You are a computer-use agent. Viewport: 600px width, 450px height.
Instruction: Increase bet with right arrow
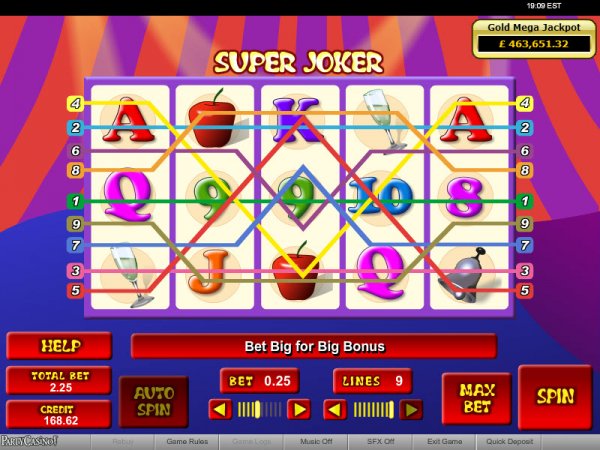[298, 409]
